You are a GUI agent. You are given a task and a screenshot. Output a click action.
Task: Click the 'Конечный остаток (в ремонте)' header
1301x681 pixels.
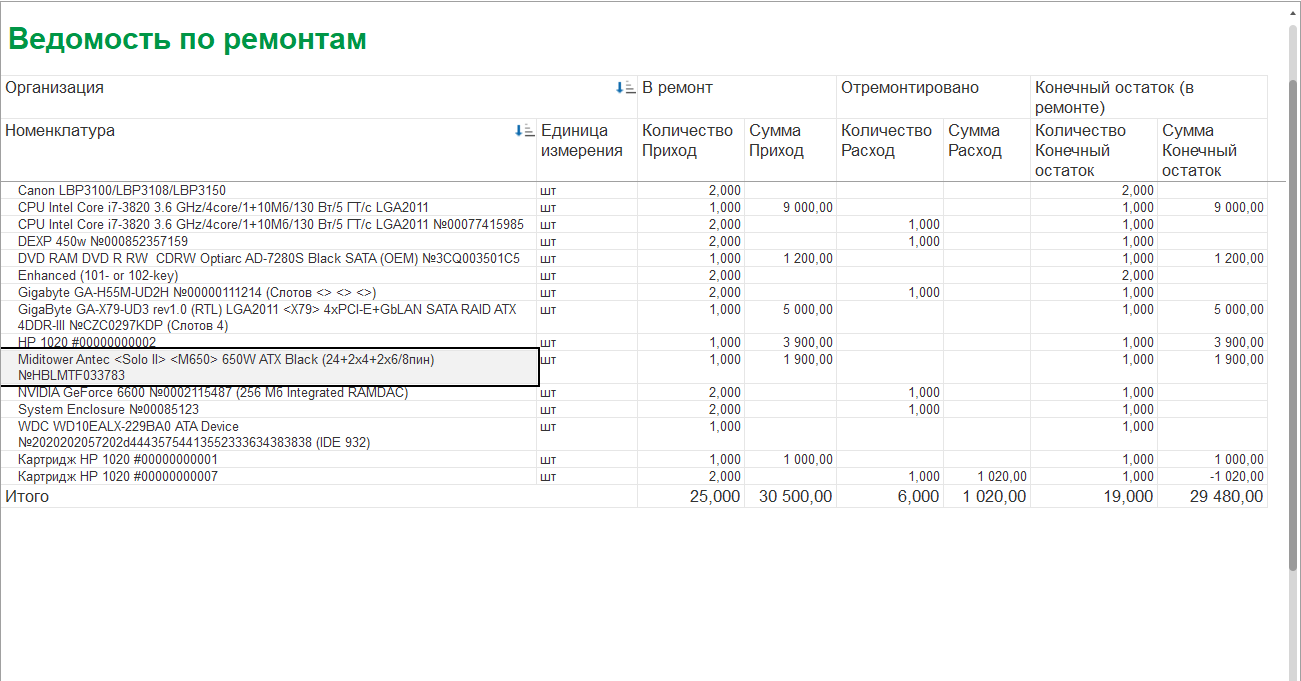[1114, 97]
